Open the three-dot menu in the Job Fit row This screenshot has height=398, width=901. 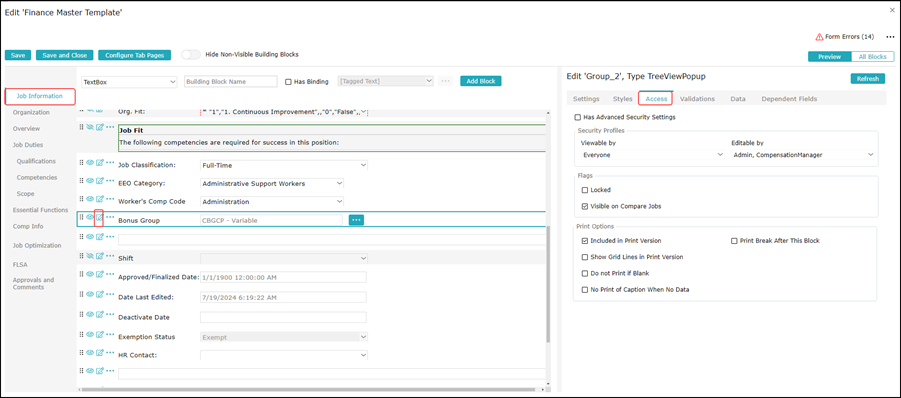click(110, 127)
